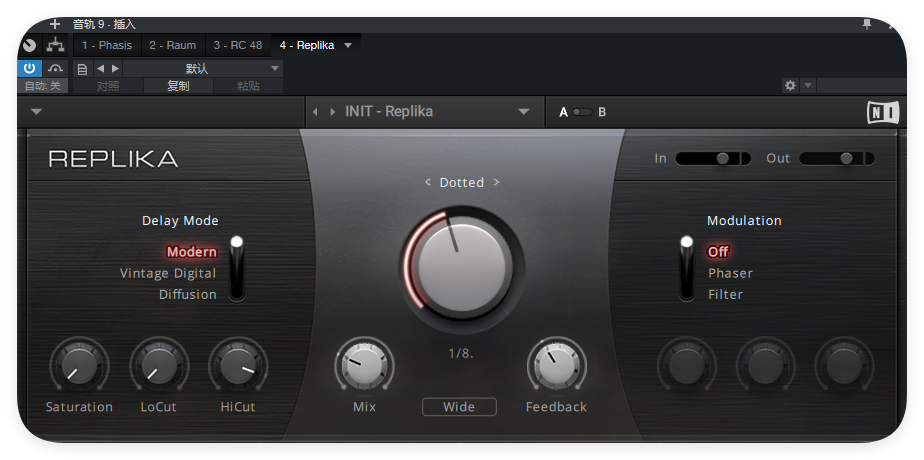The height and width of the screenshot is (460, 924).
Task: Click the sidechain icon next to power
Action: pos(55,68)
